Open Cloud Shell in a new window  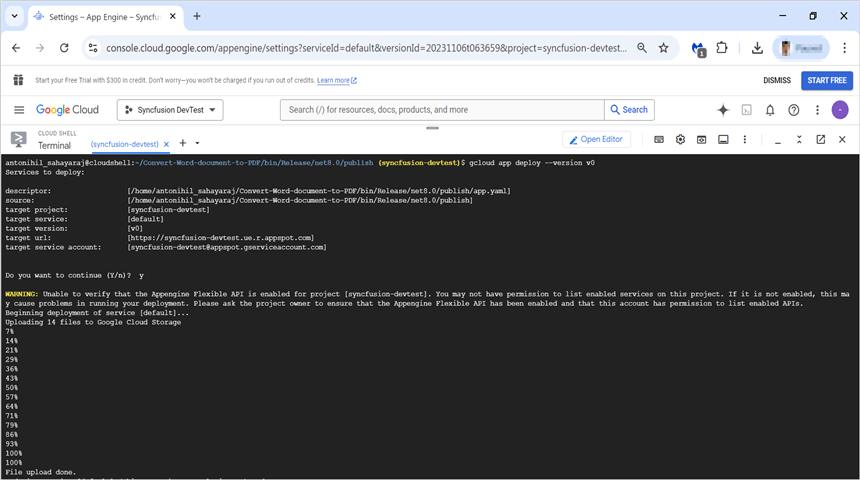click(x=820, y=140)
